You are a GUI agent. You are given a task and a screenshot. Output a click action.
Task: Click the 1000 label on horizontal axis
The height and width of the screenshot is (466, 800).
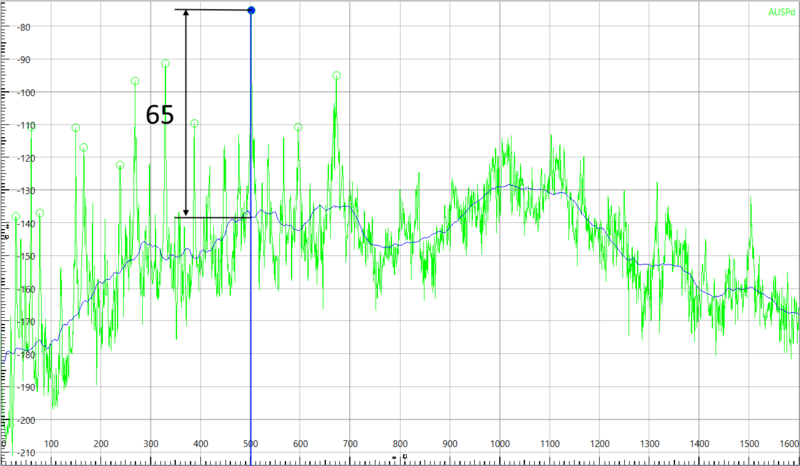click(x=499, y=444)
